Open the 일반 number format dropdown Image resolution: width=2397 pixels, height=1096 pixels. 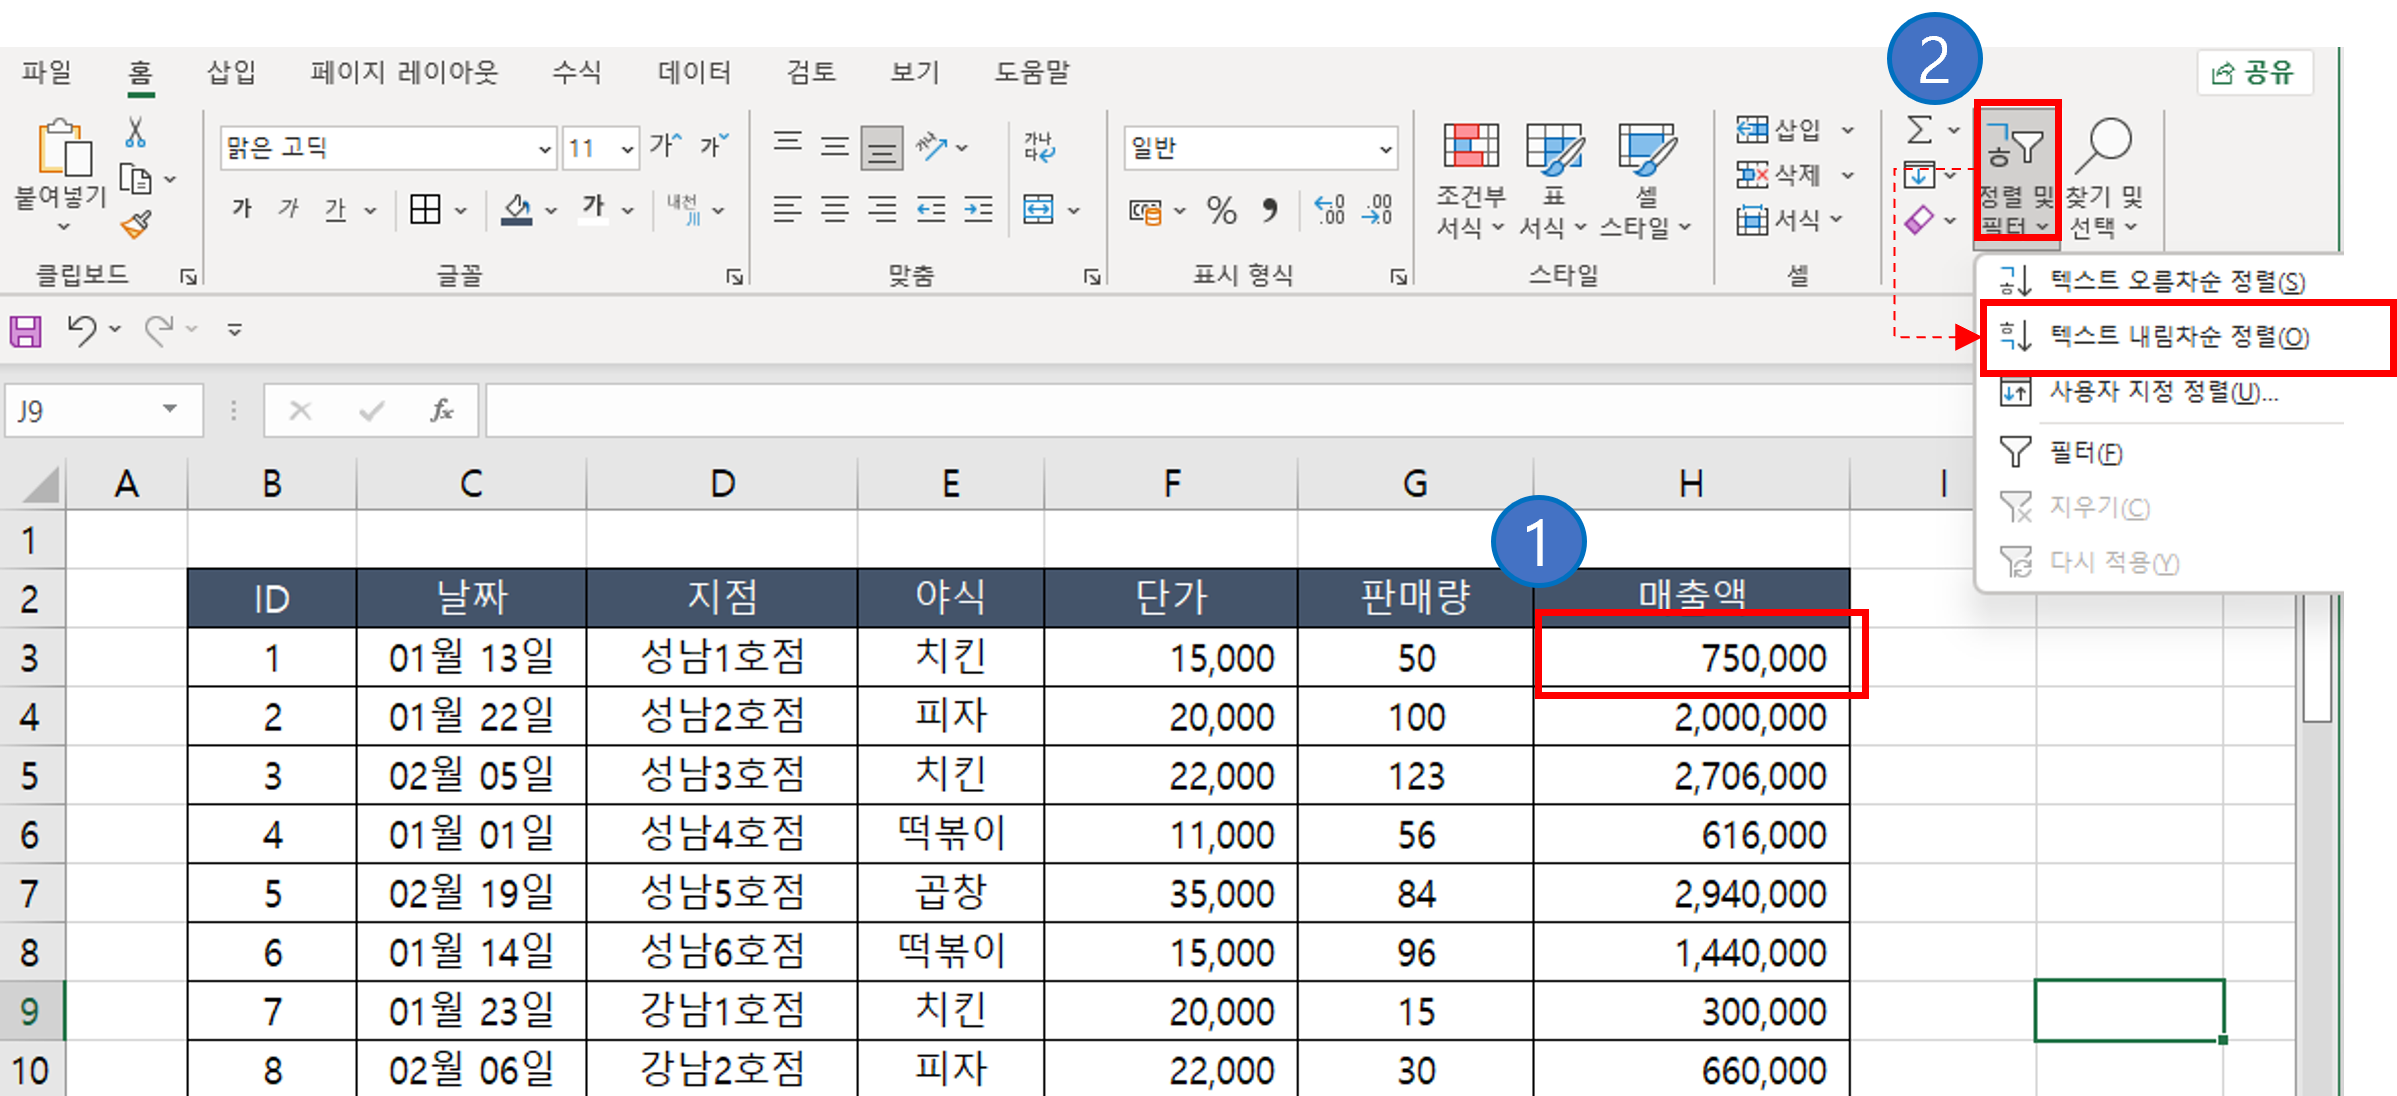1385,147
